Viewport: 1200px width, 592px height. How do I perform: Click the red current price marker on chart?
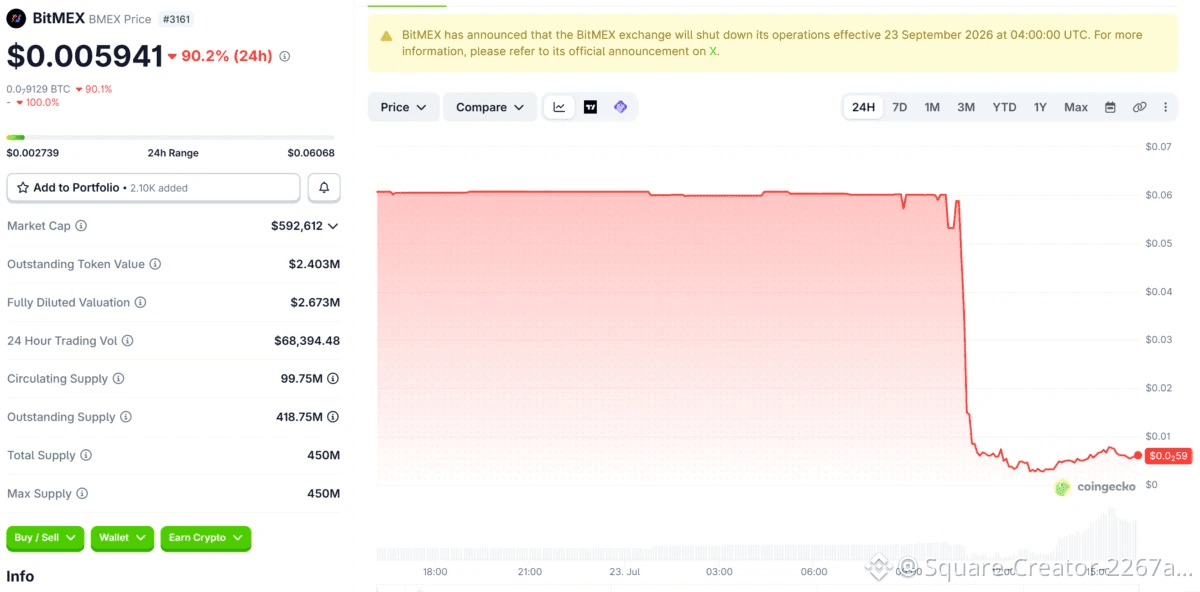point(1167,456)
